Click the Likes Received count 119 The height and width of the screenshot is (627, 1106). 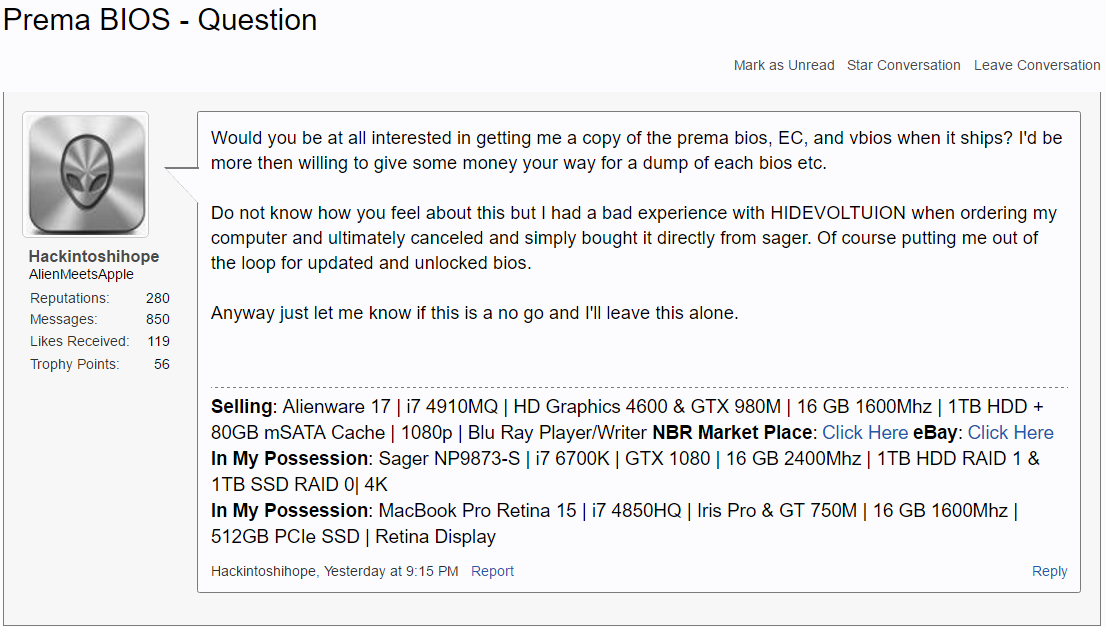(158, 342)
